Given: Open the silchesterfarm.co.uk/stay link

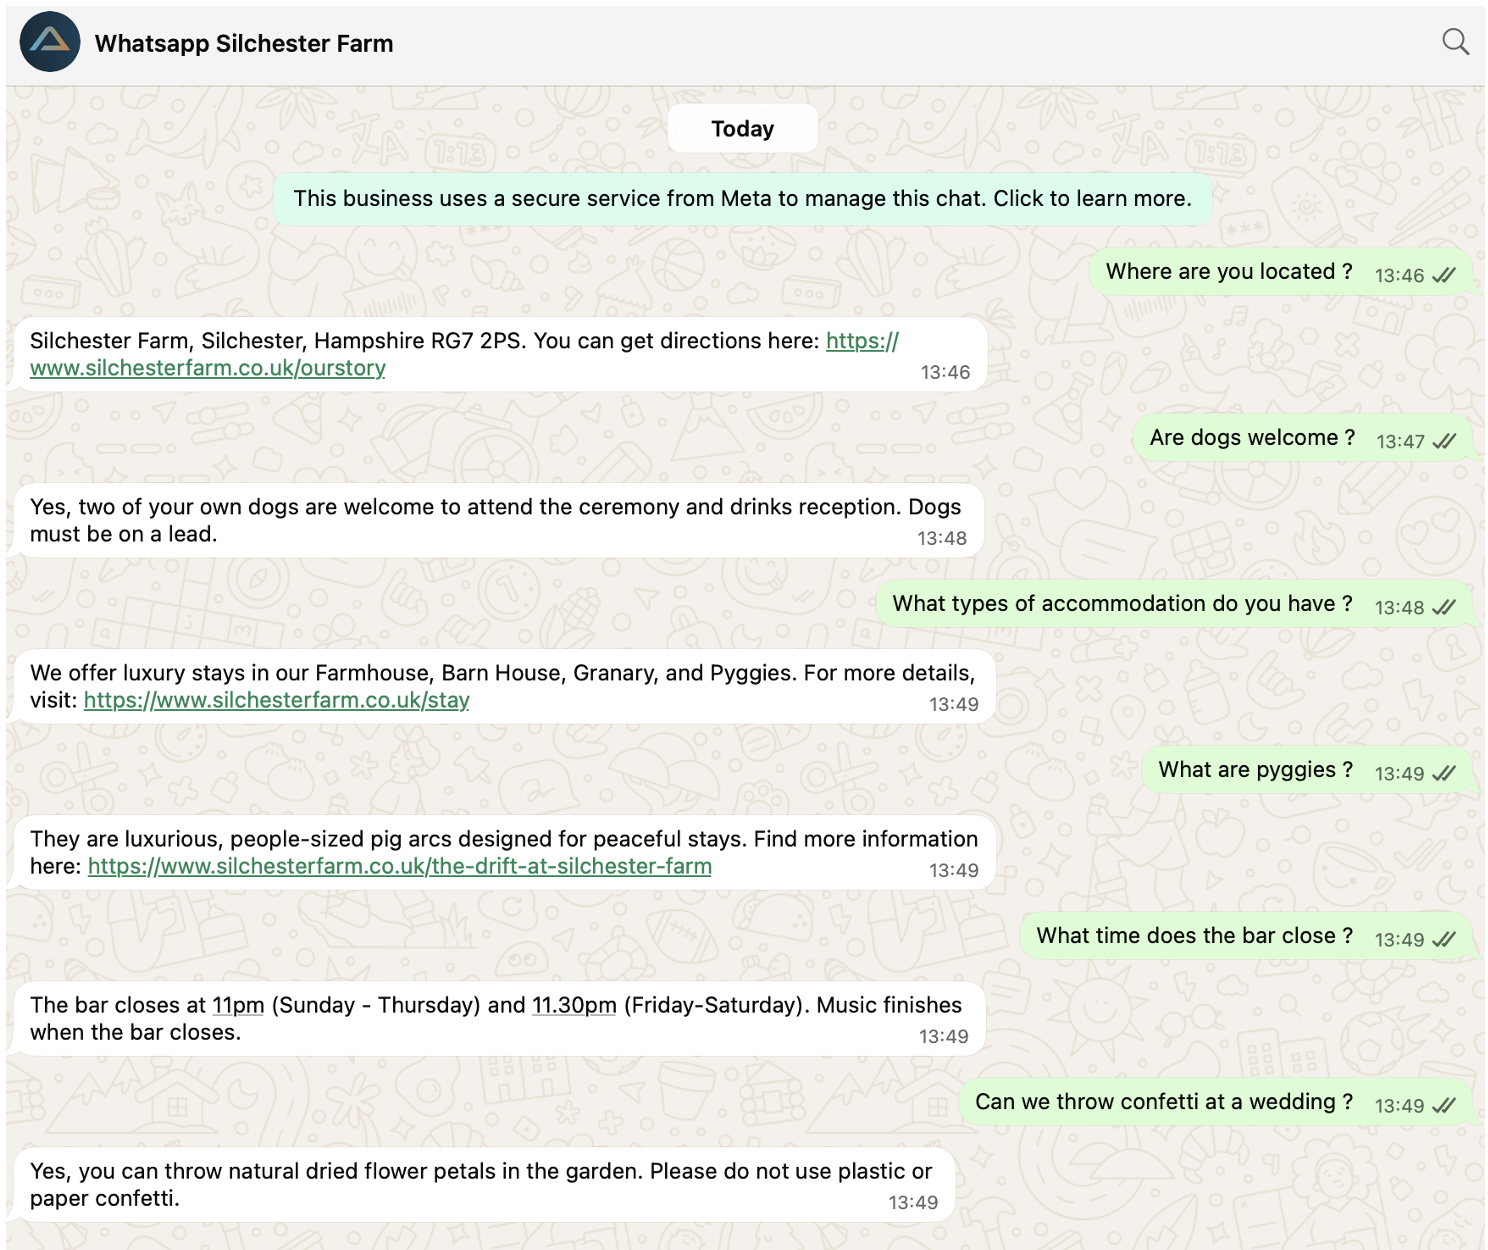Looking at the screenshot, I should coord(276,700).
